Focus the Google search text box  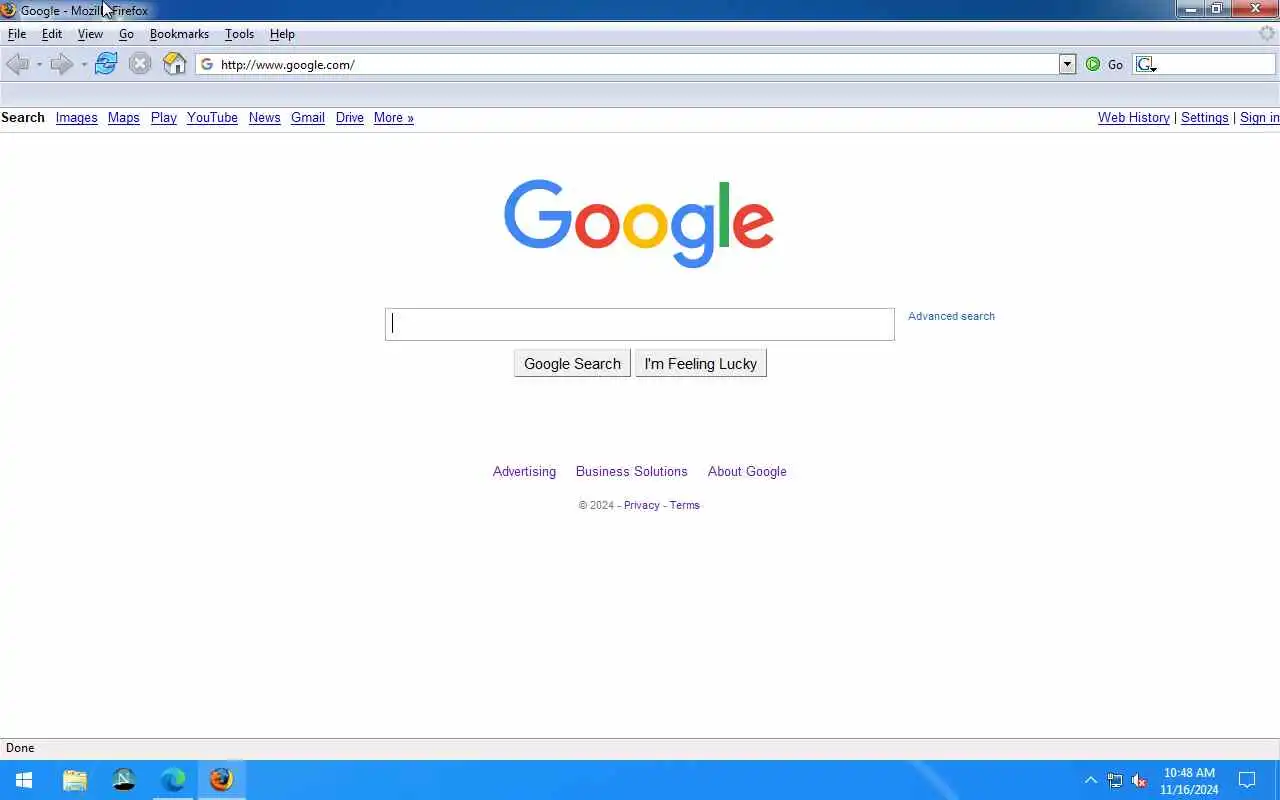click(640, 324)
